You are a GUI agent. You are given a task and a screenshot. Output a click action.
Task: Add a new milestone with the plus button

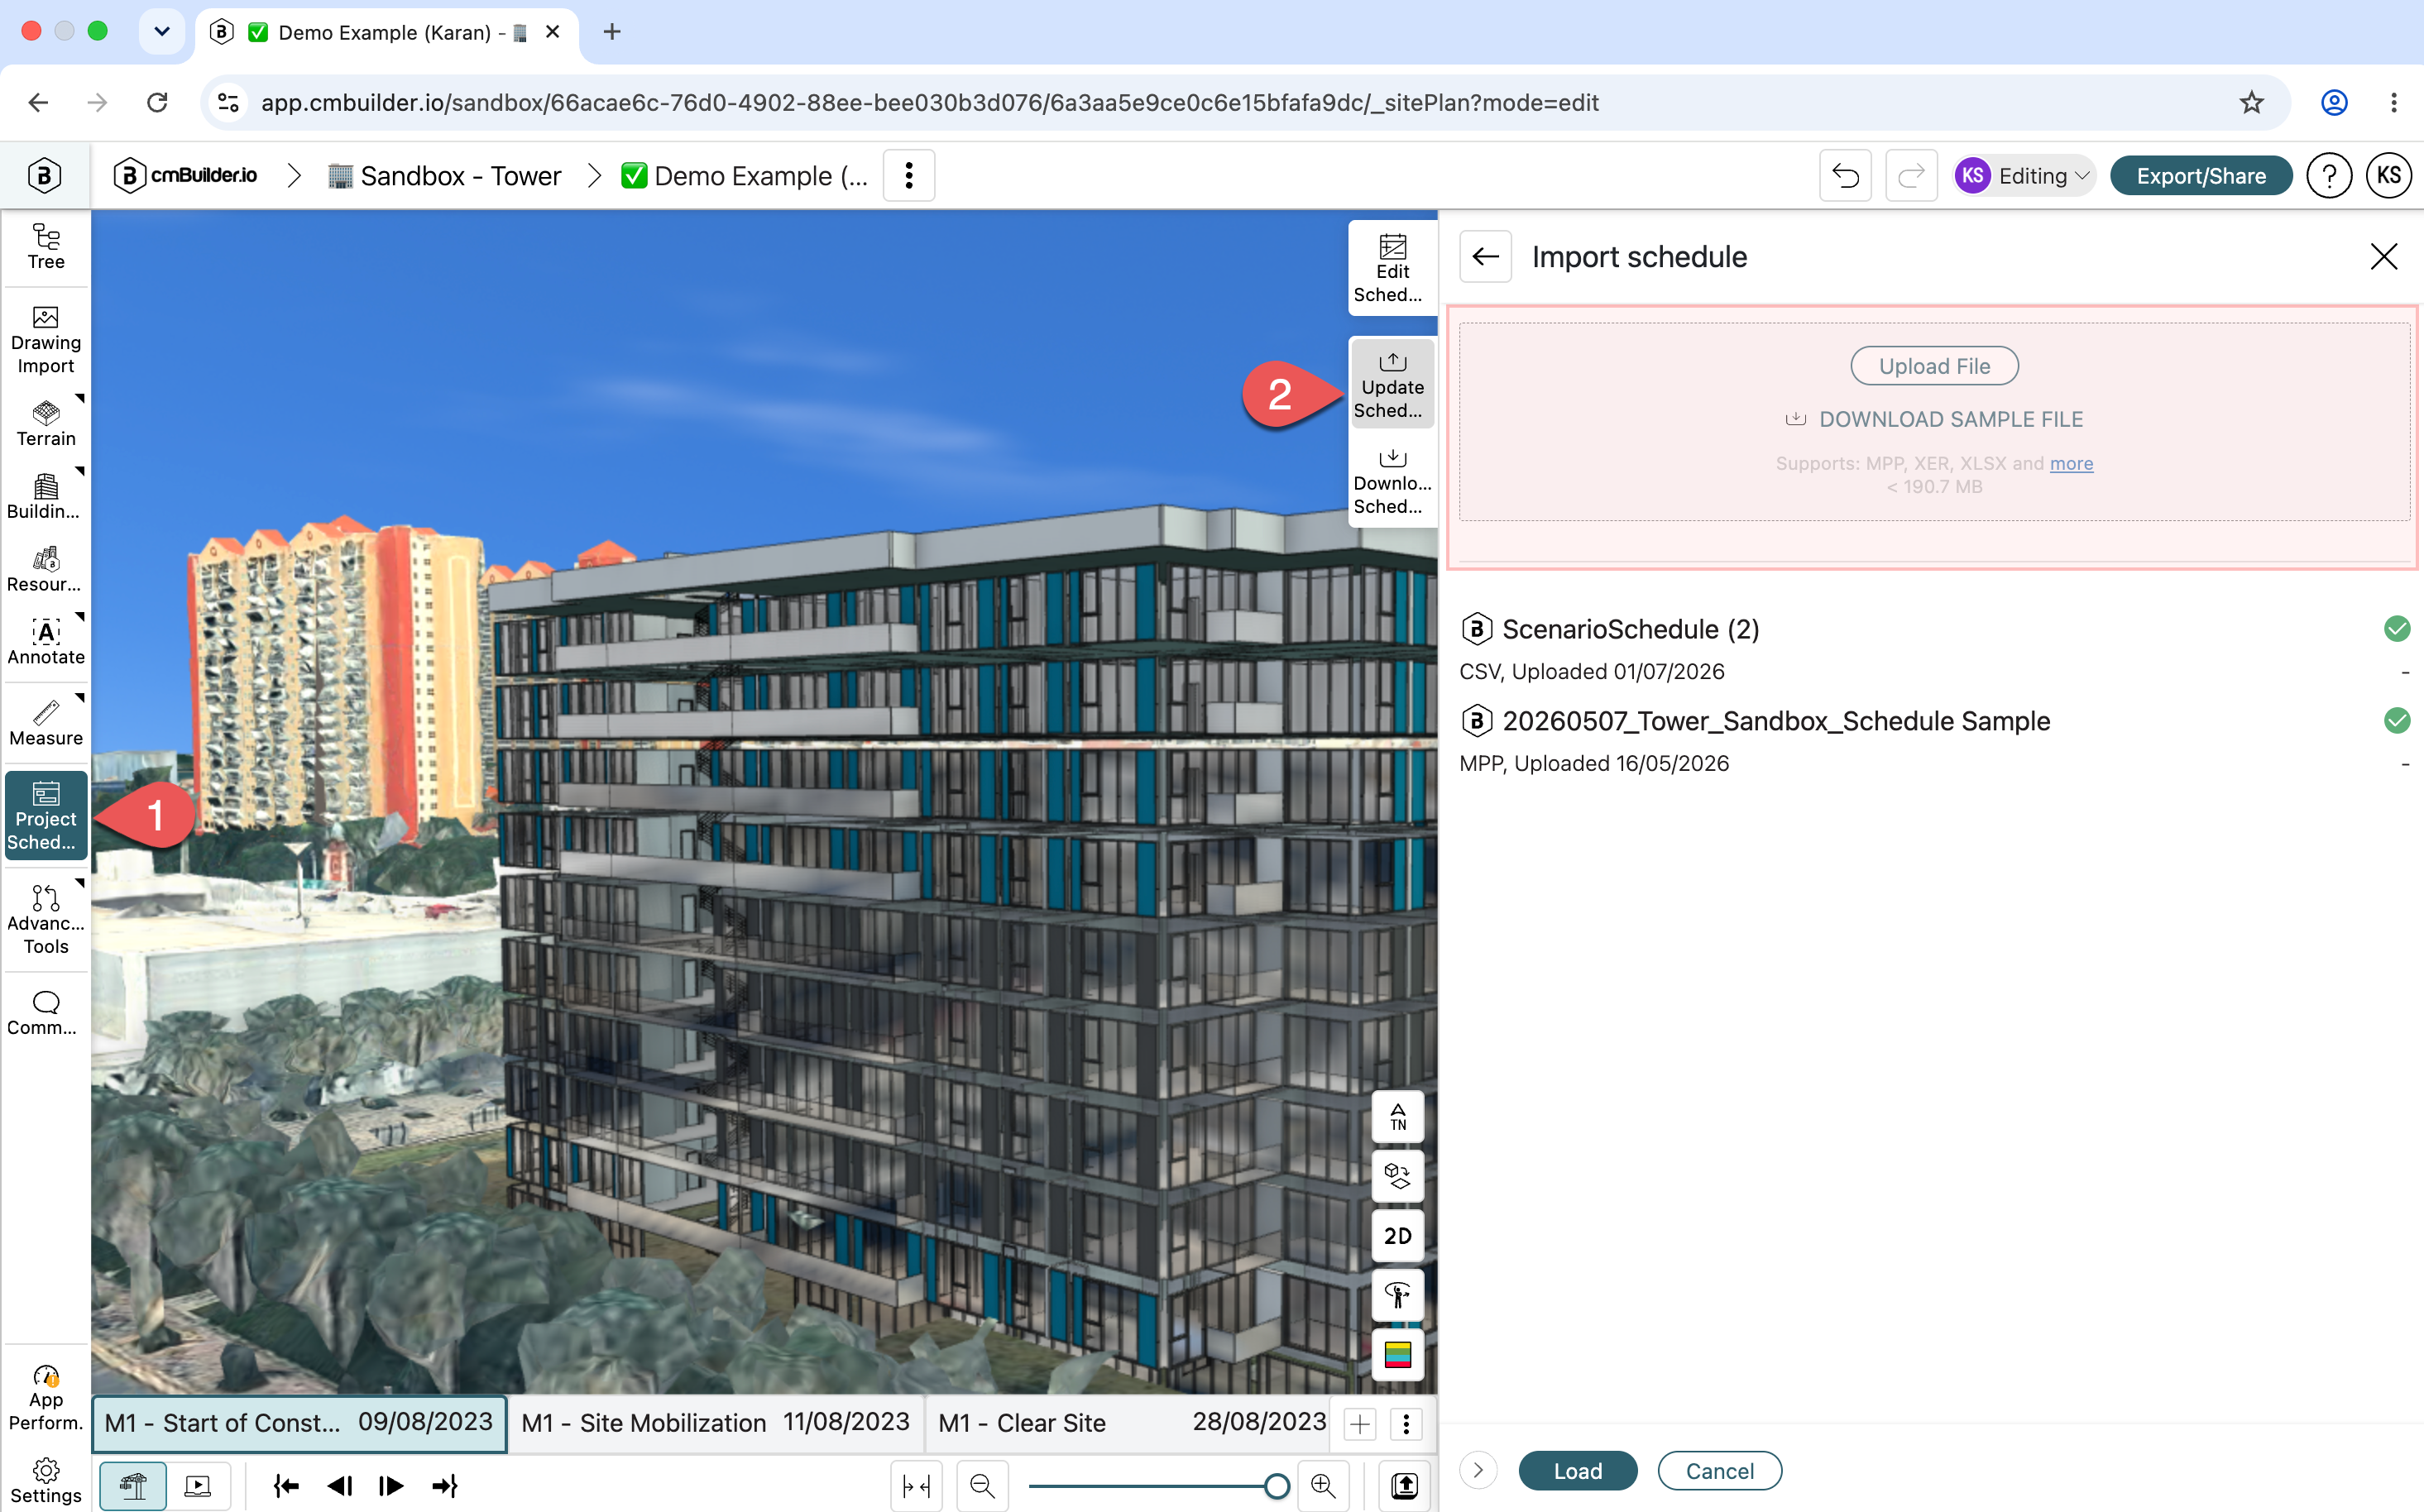(x=1360, y=1424)
